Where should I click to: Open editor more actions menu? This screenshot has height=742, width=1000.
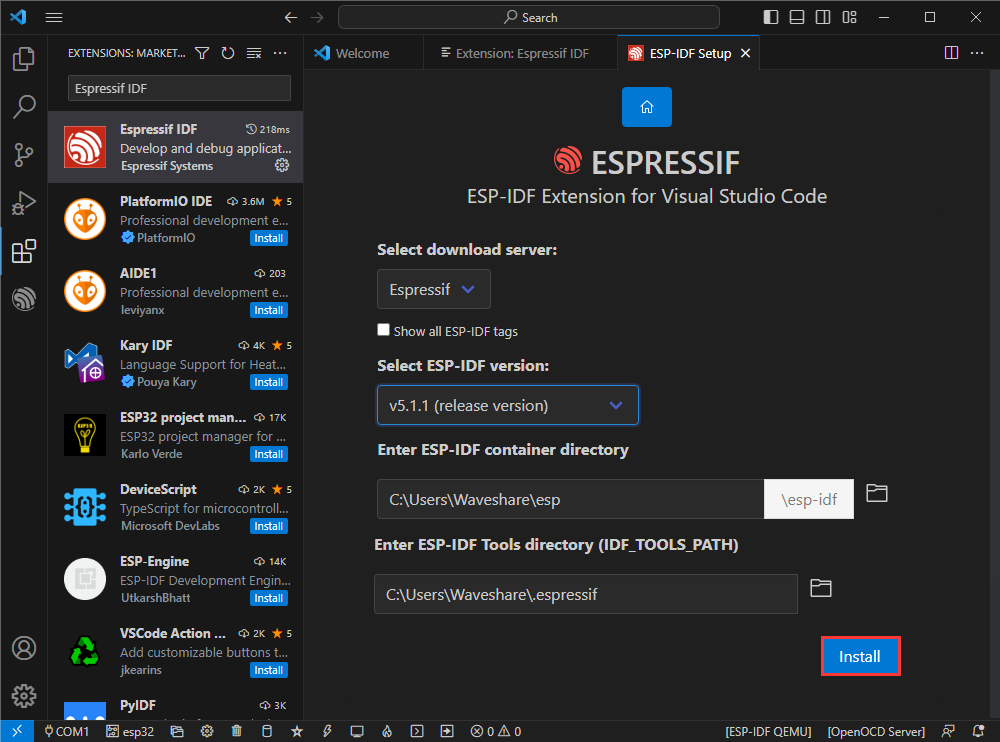point(977,53)
